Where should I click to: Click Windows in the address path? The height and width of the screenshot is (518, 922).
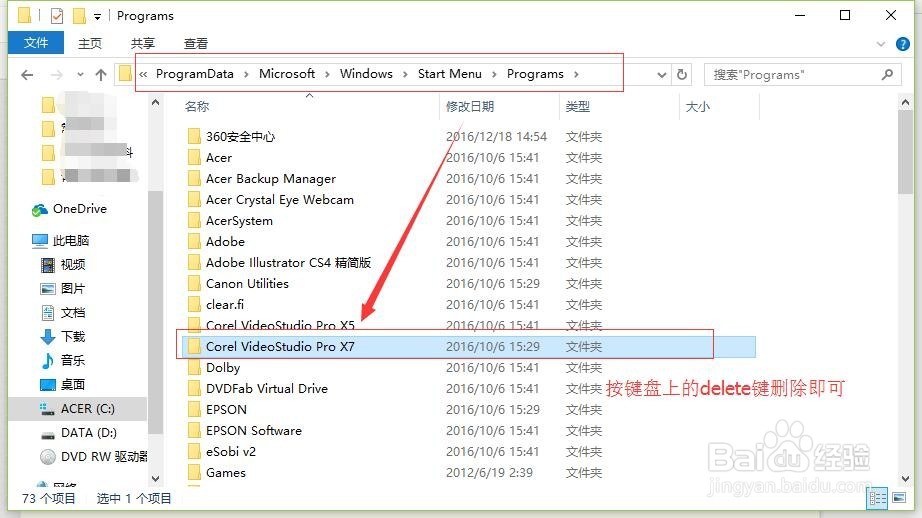point(366,74)
